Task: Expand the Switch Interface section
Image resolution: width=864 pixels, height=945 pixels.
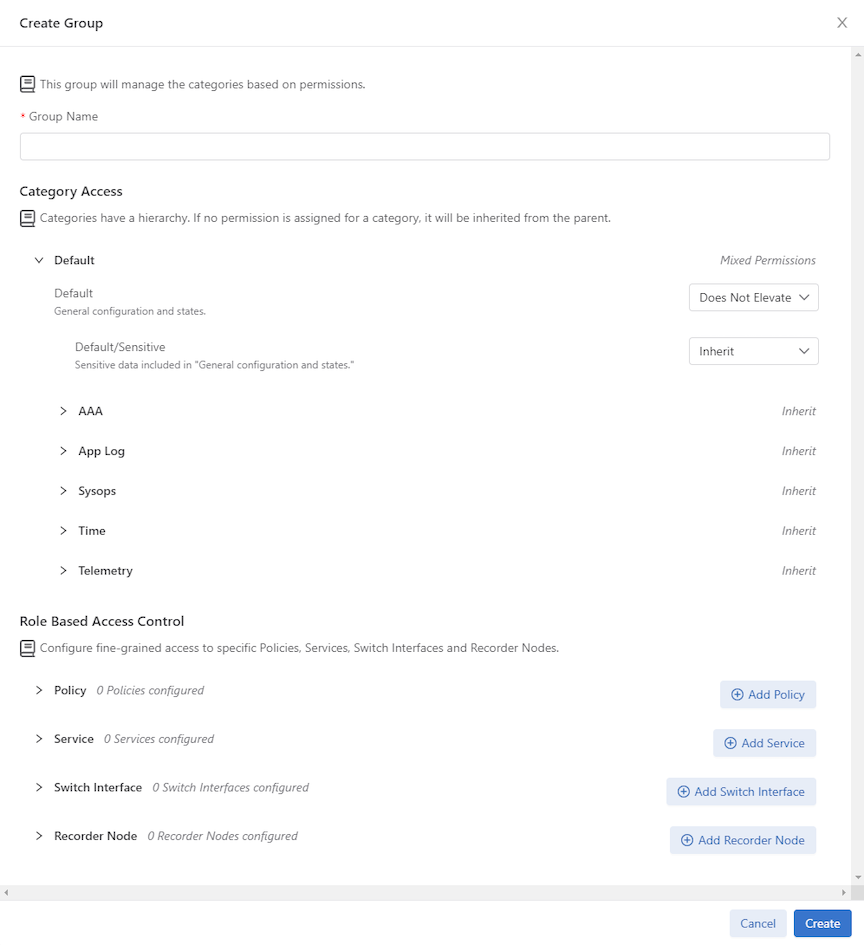Action: tap(39, 787)
